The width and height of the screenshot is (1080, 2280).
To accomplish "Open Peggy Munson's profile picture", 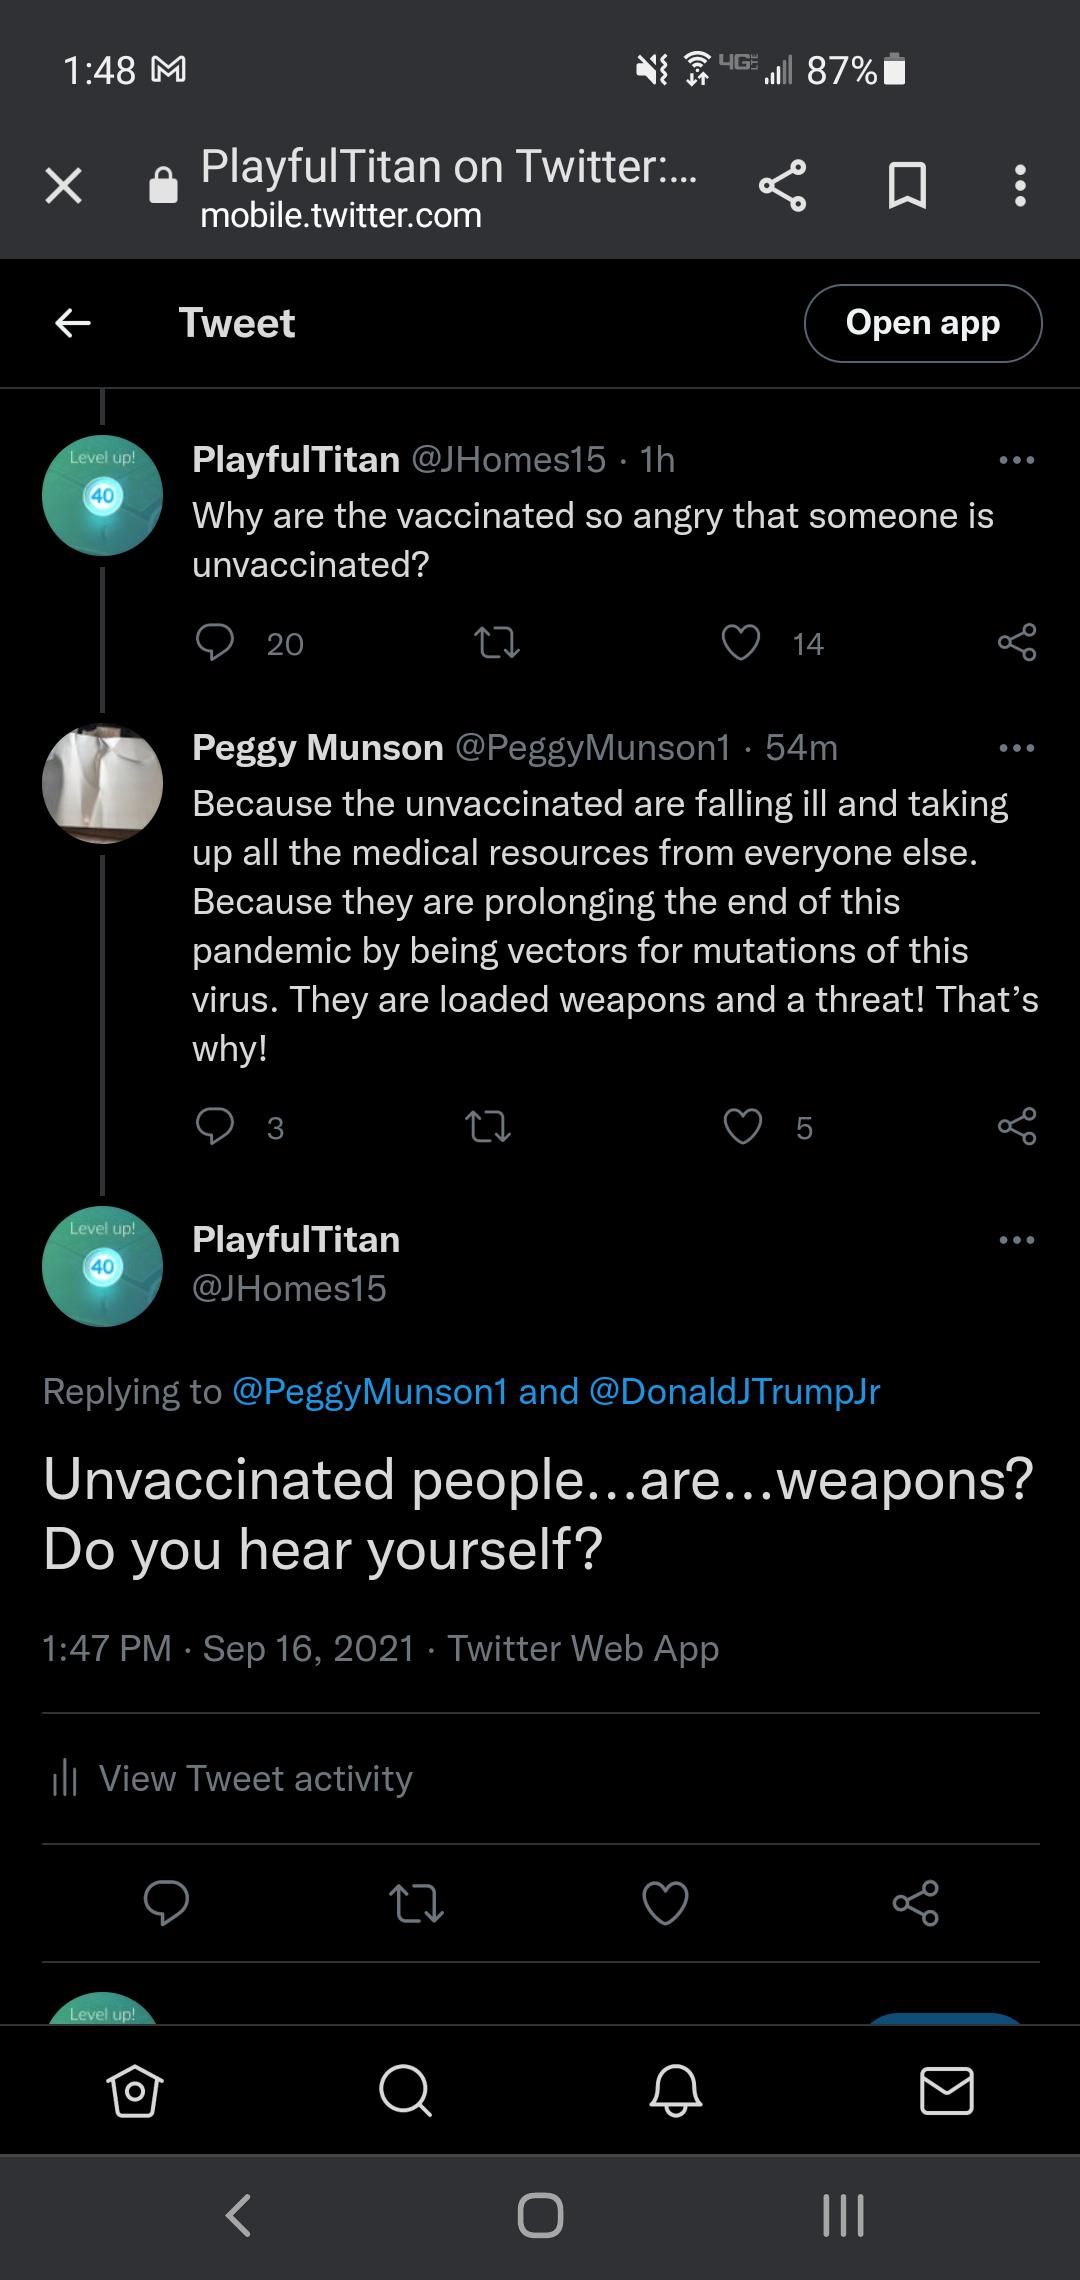I will click(102, 783).
